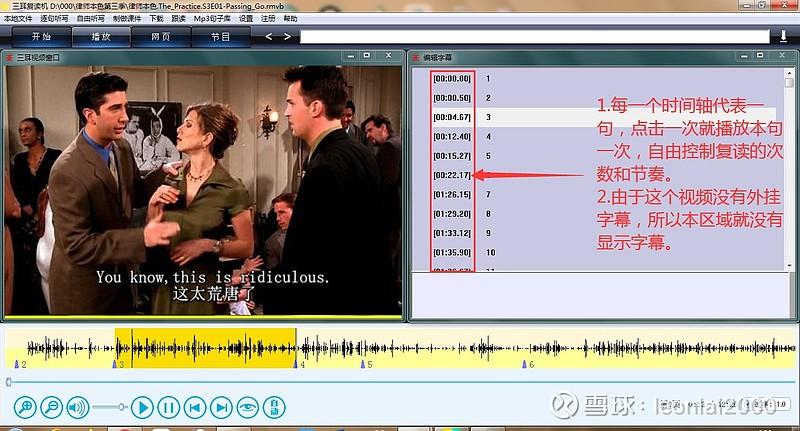Select the [01:29.20] timestamp row
Screen dimensions: 800x431
[x=452, y=214]
